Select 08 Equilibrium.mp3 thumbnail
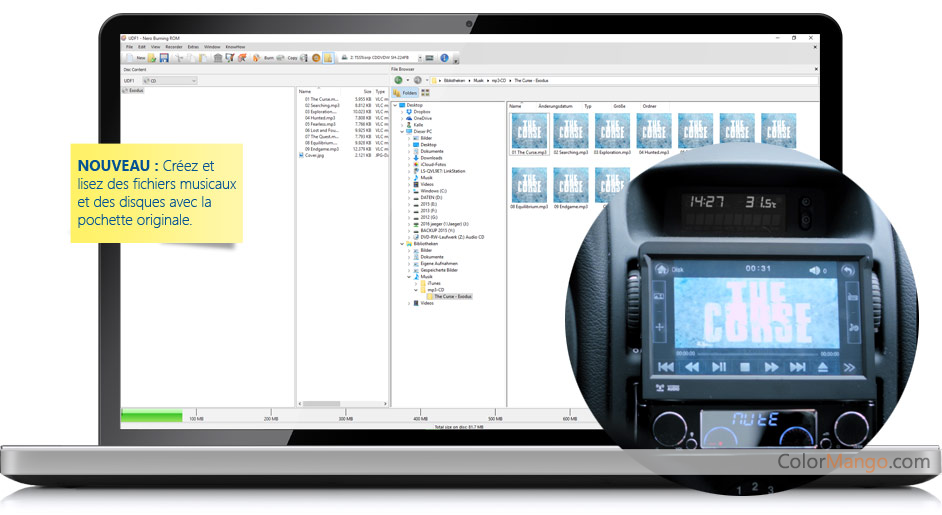Image resolution: width=942 pixels, height=515 pixels. pyautogui.click(x=529, y=188)
